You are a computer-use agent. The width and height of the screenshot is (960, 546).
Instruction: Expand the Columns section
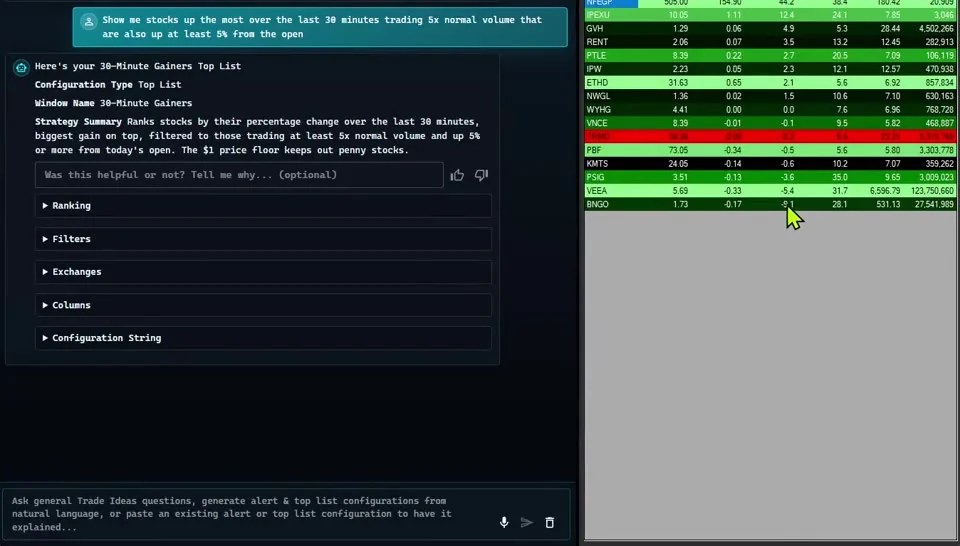(x=263, y=305)
